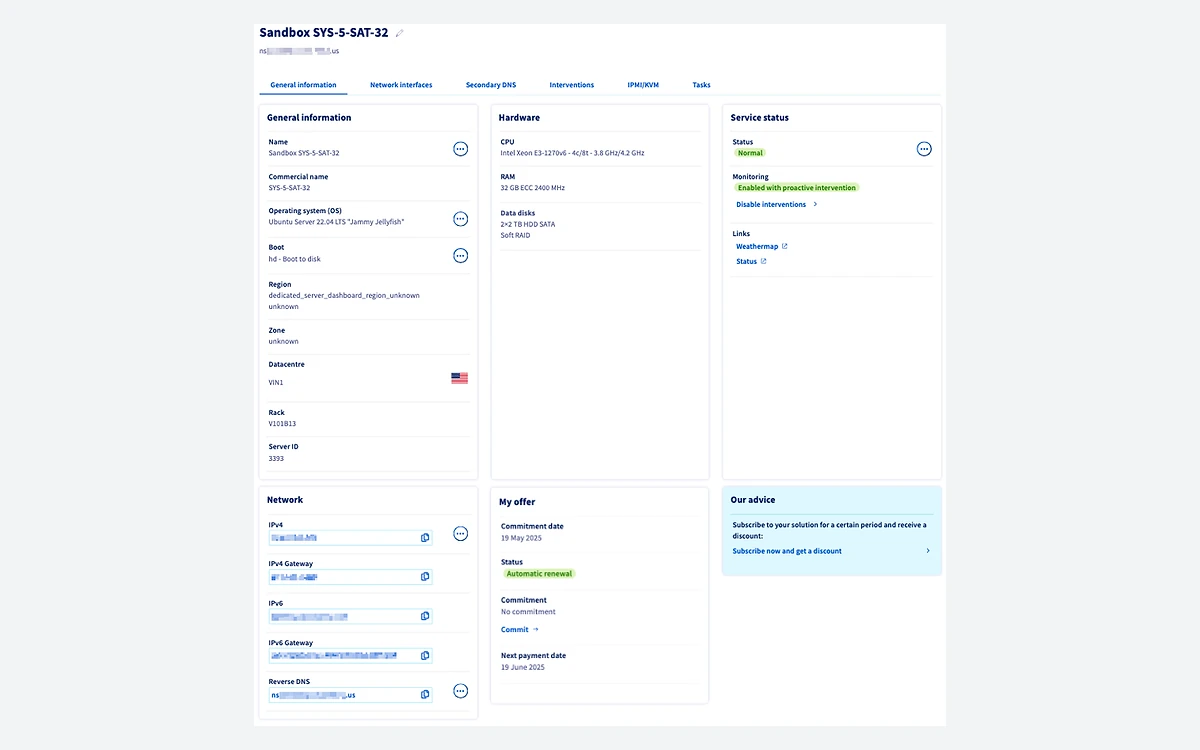The width and height of the screenshot is (1200, 750).
Task: Open the actions menu for Operating system
Action: (460, 219)
